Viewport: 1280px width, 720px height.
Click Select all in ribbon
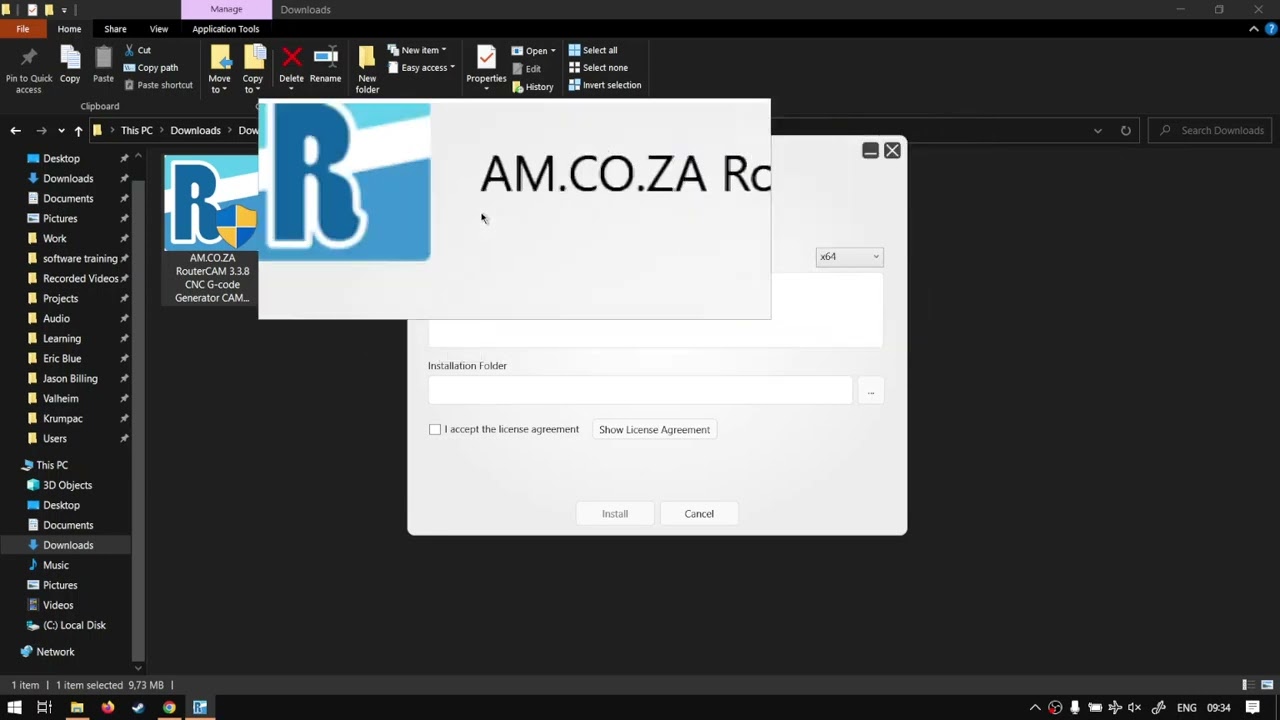[593, 50]
